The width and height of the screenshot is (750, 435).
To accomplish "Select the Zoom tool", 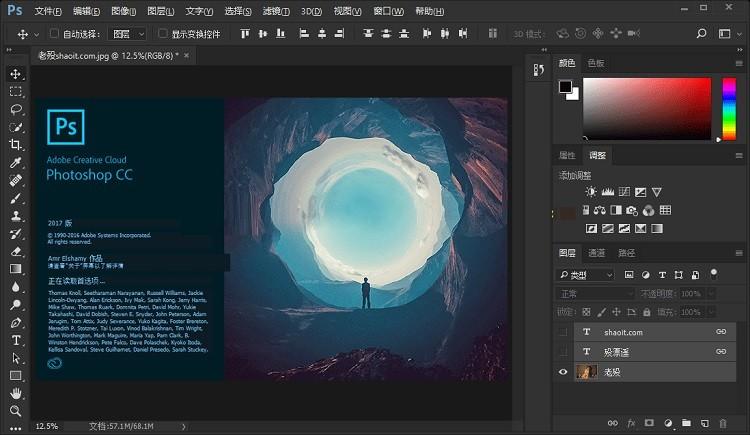I will tap(15, 411).
